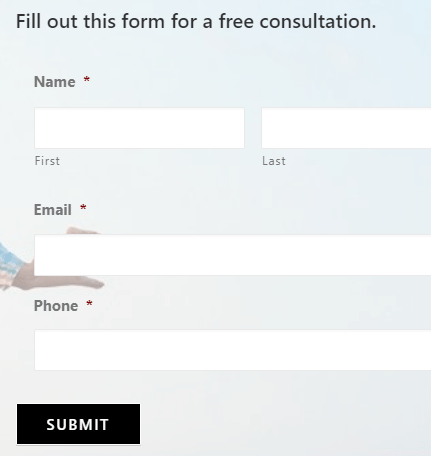Submit the consultation form

click(78, 424)
